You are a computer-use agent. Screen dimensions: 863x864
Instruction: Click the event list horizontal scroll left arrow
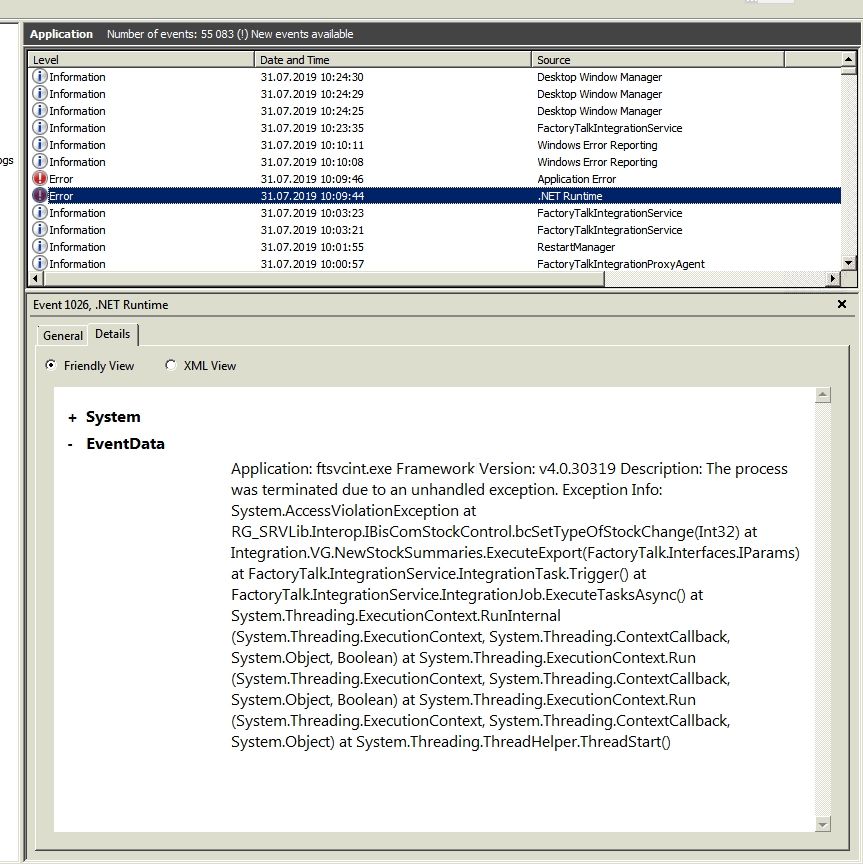click(x=36, y=279)
